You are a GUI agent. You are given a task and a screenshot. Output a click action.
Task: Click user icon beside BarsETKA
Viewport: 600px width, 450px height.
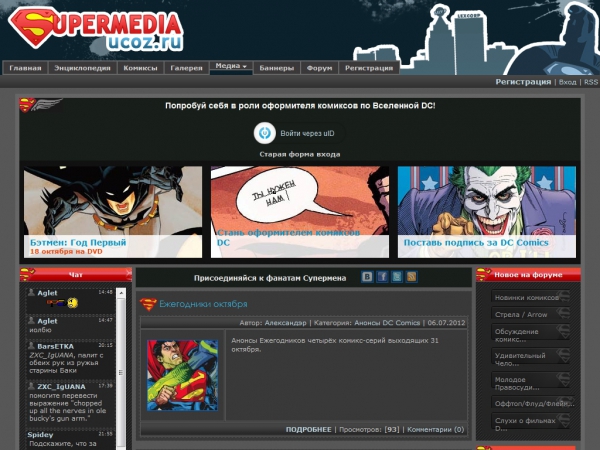[31, 346]
